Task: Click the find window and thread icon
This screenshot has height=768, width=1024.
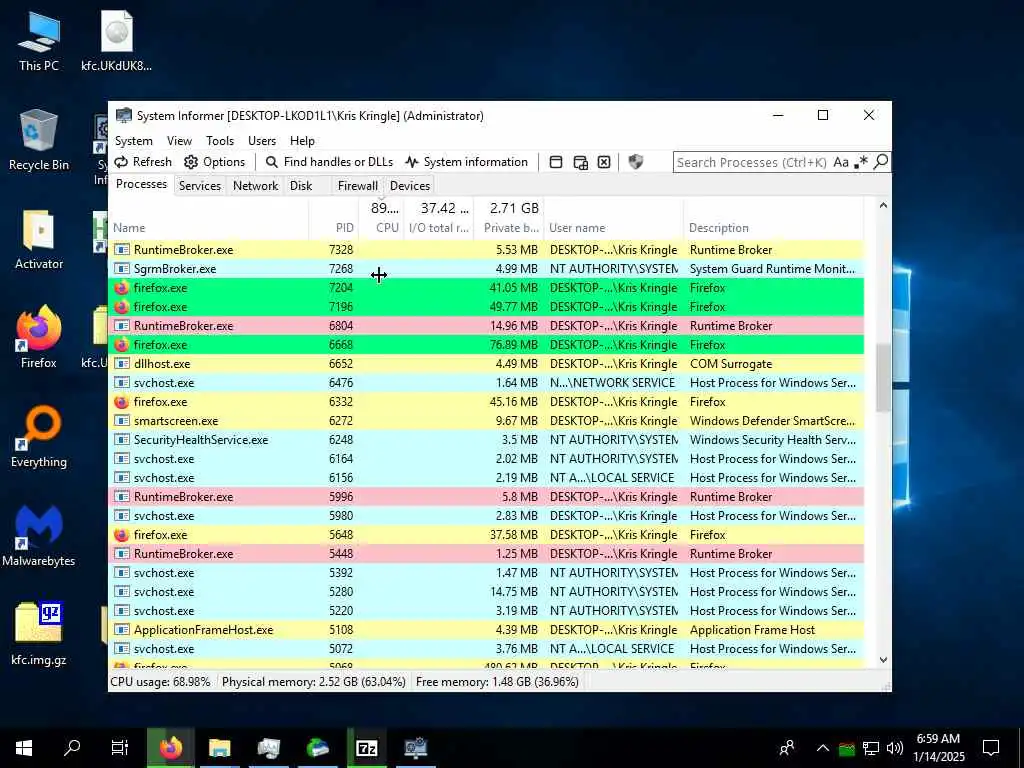Action: point(581,162)
